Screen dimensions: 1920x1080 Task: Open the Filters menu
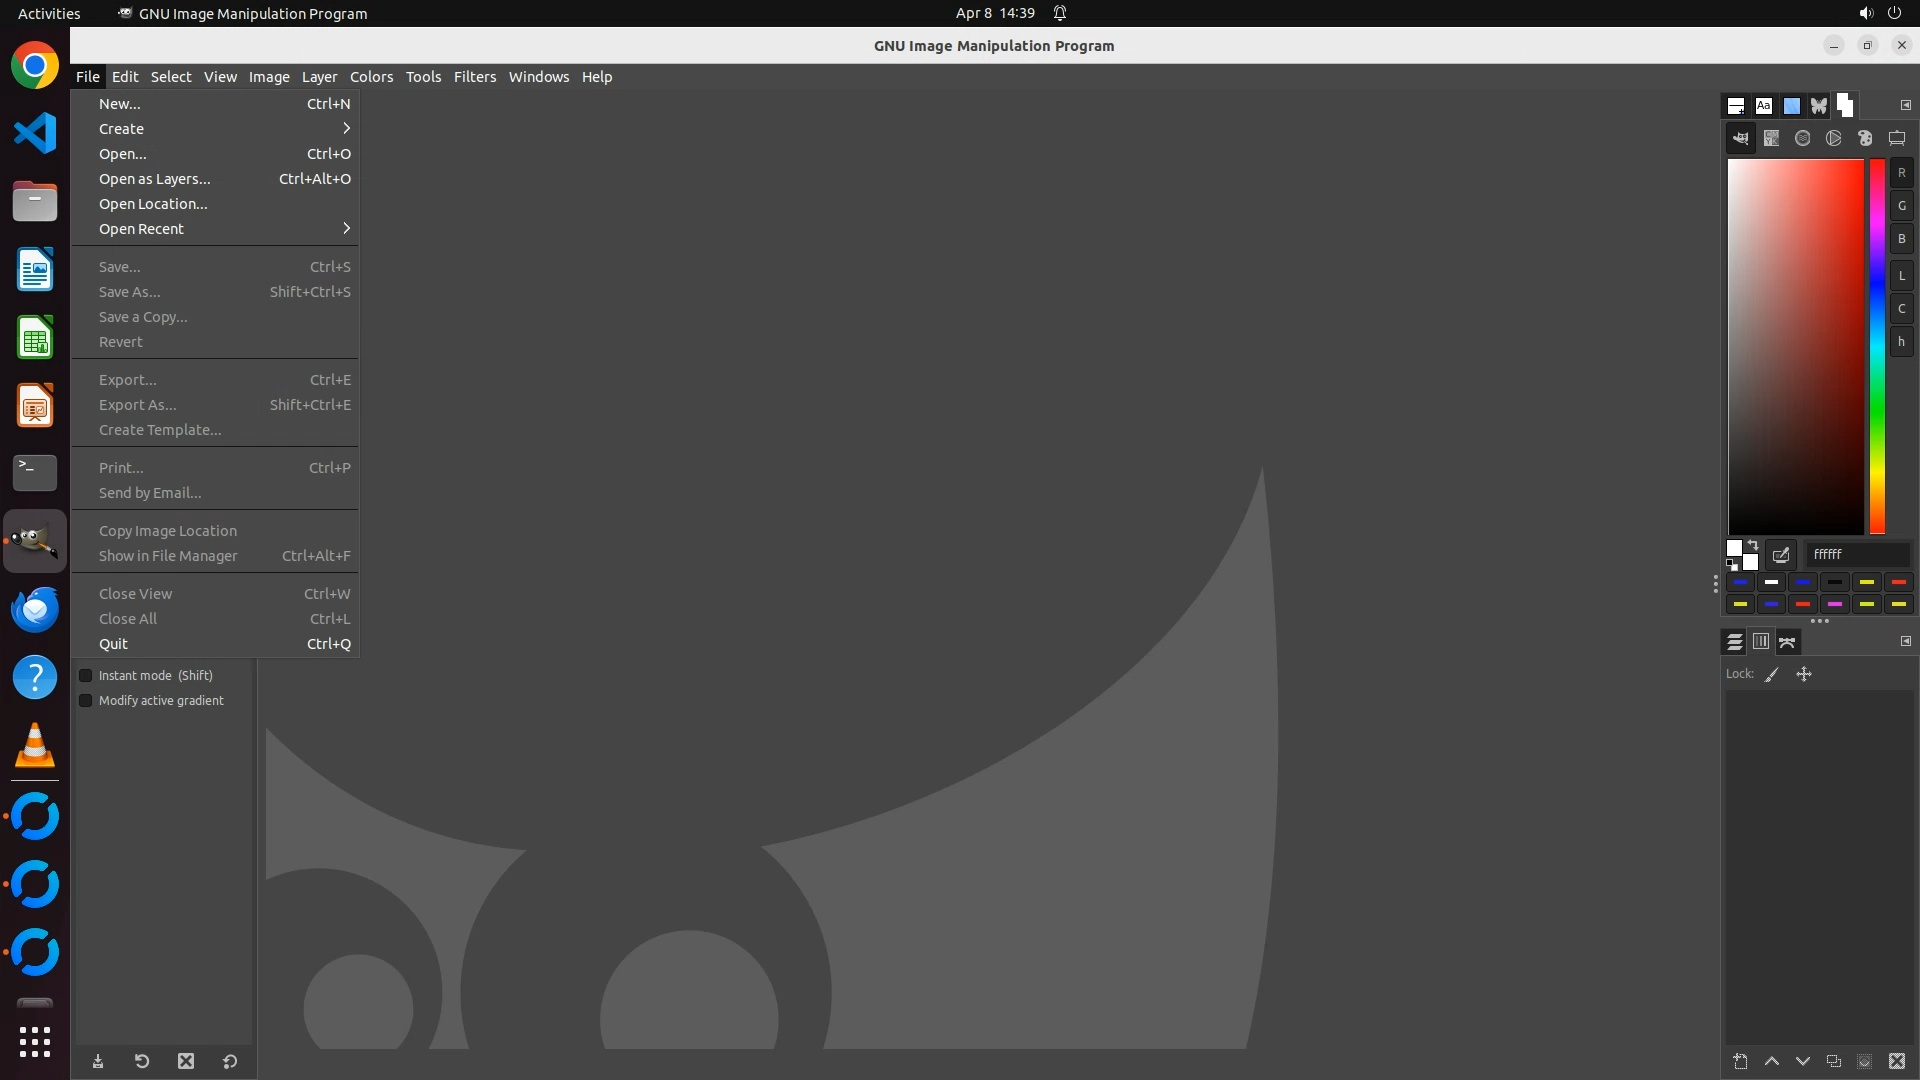click(474, 77)
